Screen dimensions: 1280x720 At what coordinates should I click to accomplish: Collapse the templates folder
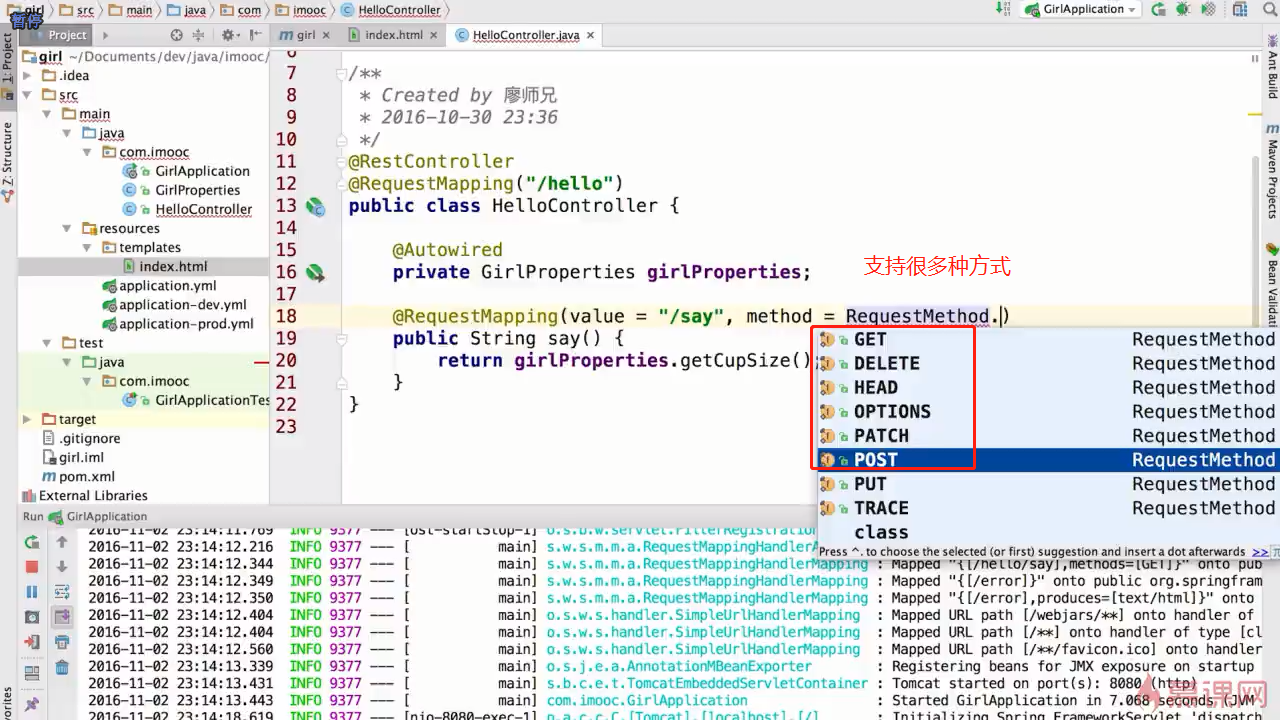pos(89,247)
